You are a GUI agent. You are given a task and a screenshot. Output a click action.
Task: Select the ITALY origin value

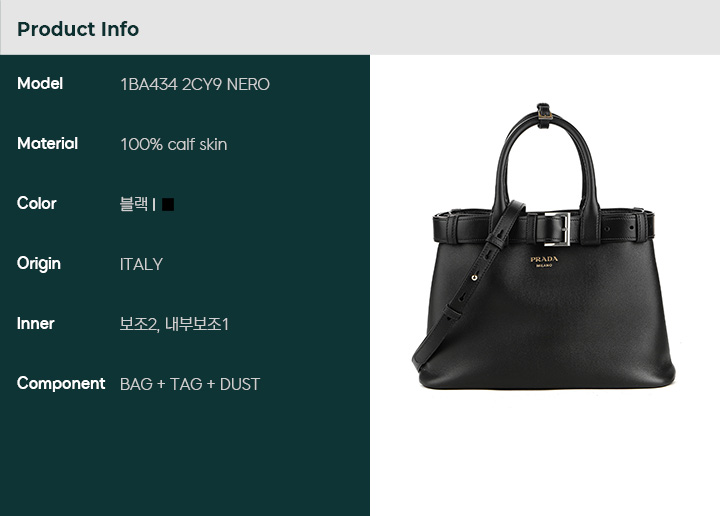coord(141,264)
